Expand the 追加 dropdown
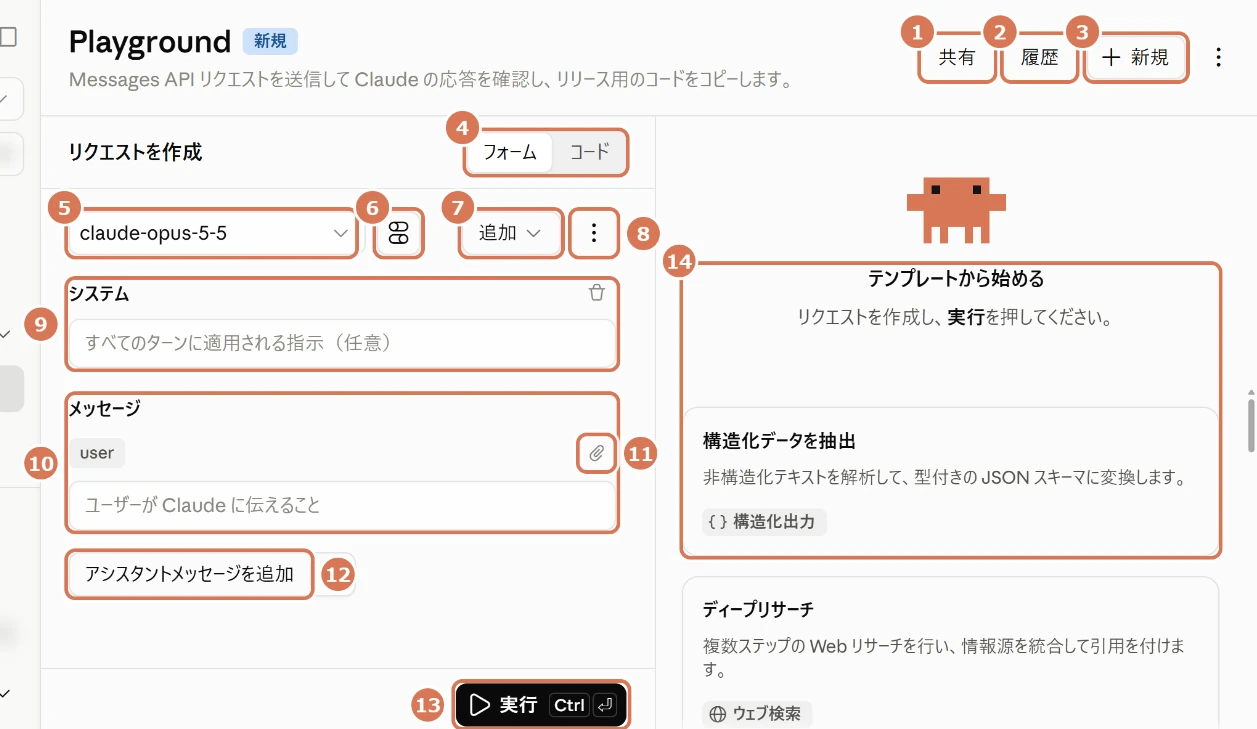 [510, 233]
